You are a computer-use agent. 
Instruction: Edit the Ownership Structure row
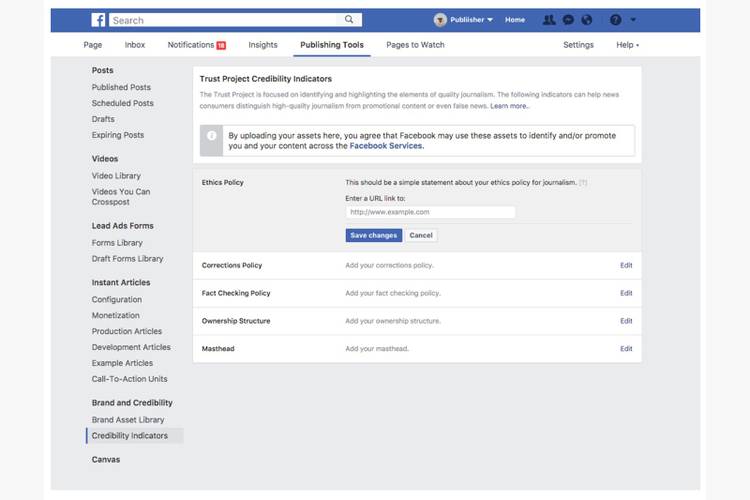pos(626,321)
